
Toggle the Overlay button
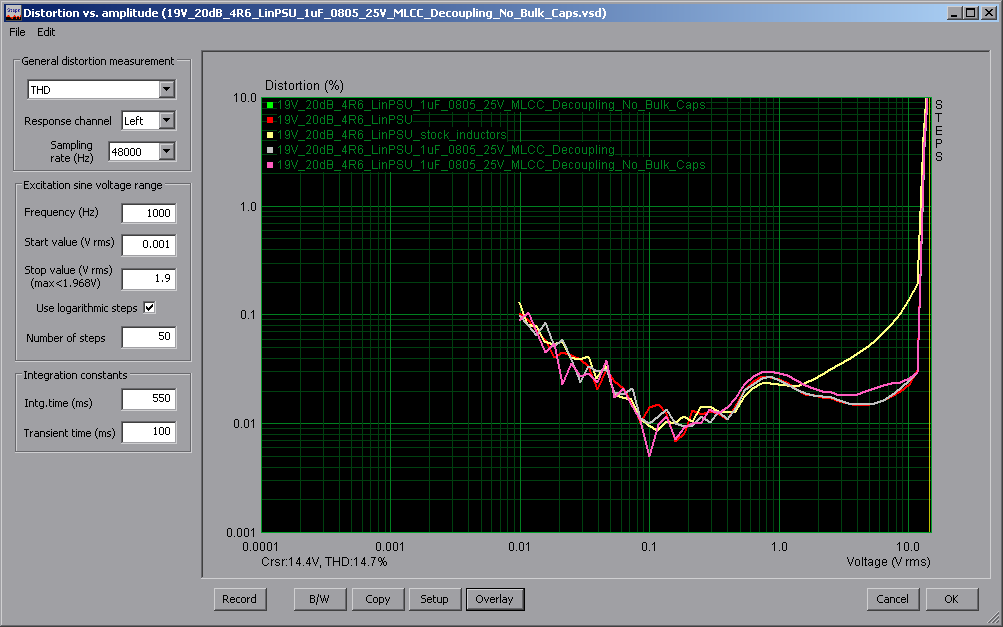click(494, 599)
